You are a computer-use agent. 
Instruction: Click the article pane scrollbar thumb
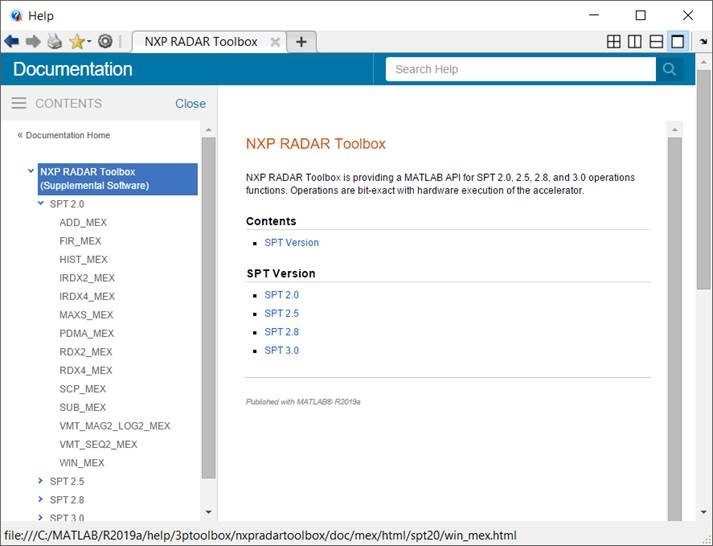675,329
